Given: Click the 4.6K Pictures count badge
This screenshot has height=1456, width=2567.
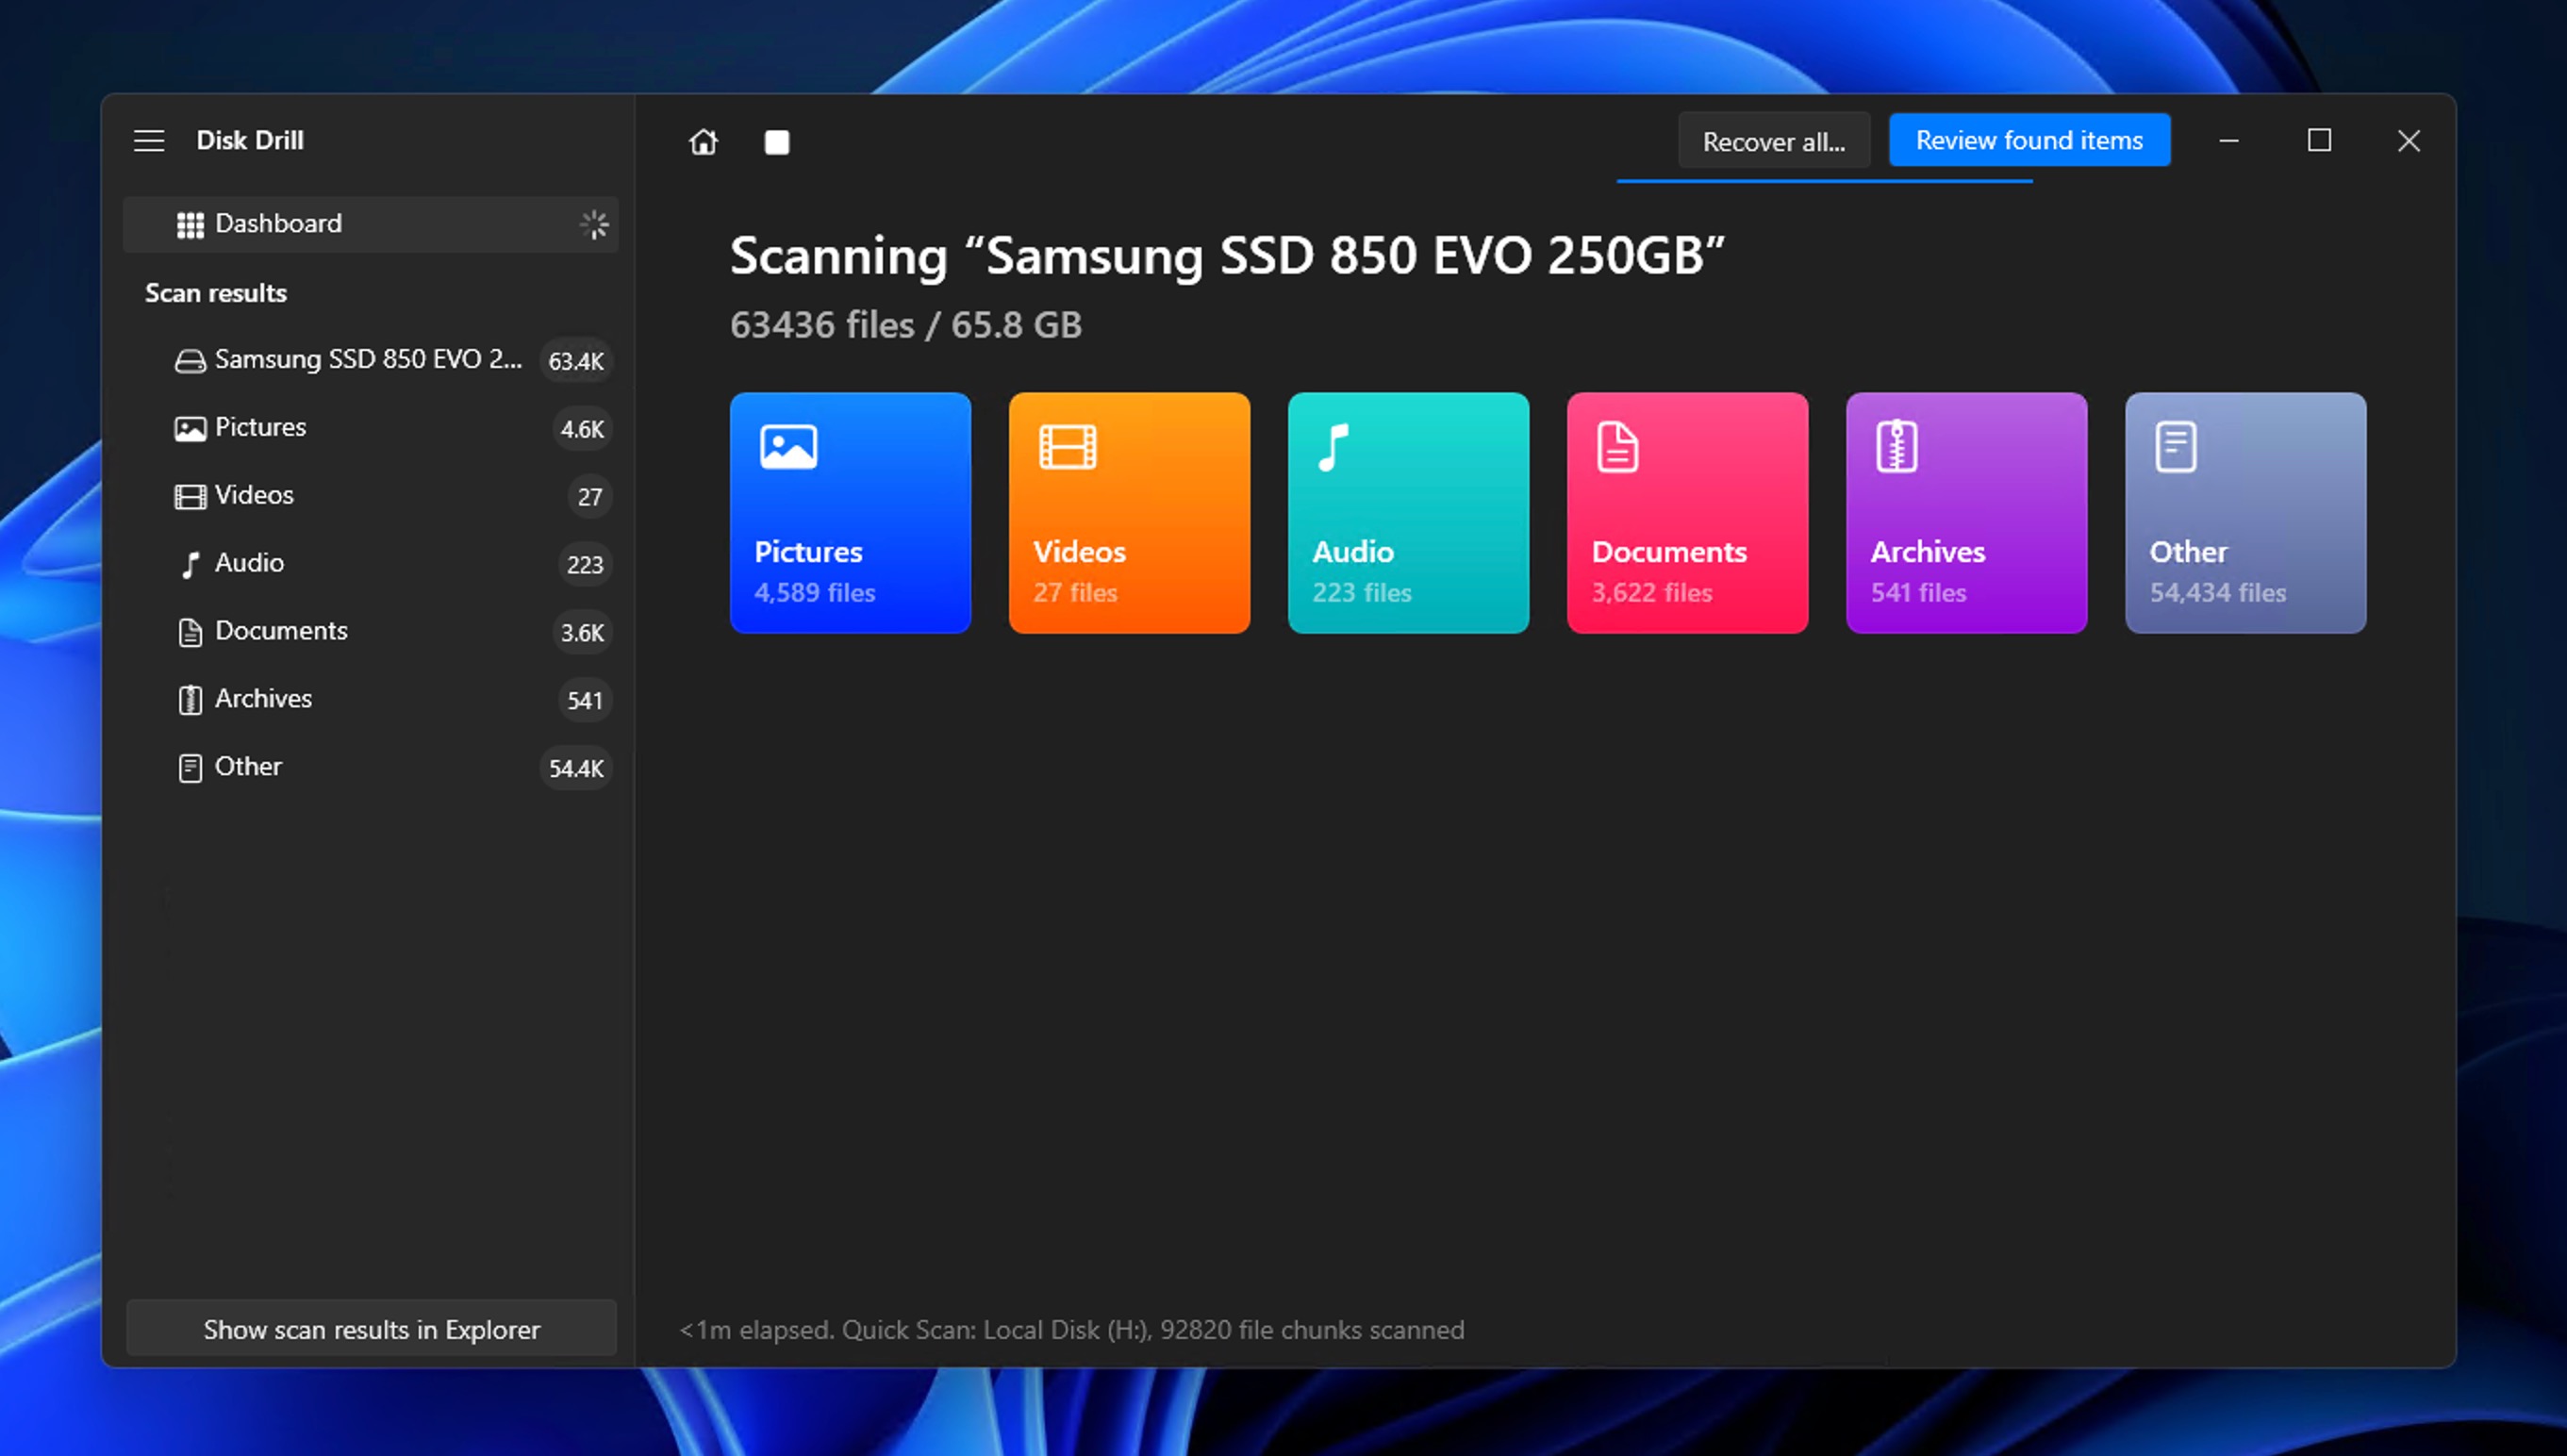Looking at the screenshot, I should (582, 429).
